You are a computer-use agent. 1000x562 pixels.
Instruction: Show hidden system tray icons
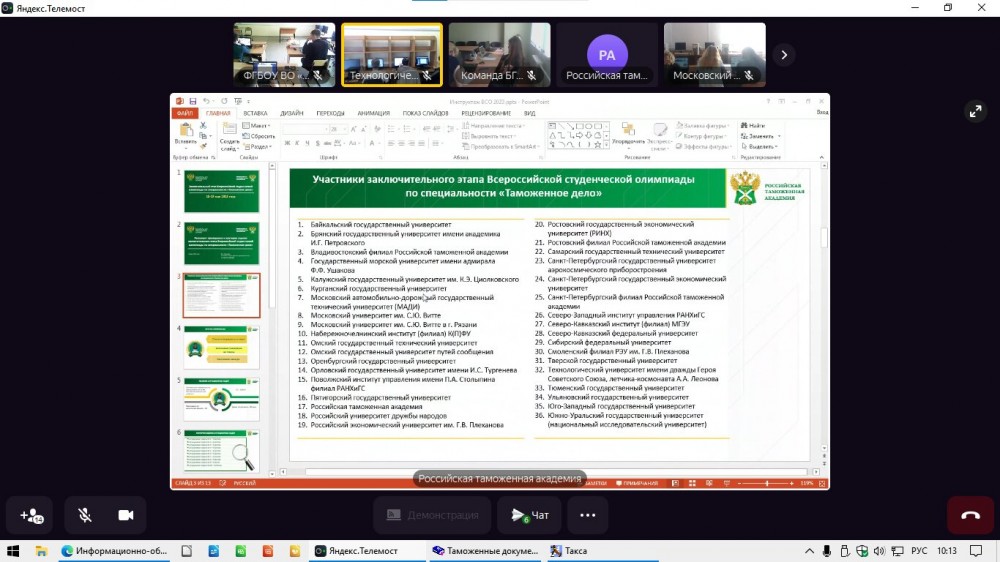pyautogui.click(x=809, y=551)
